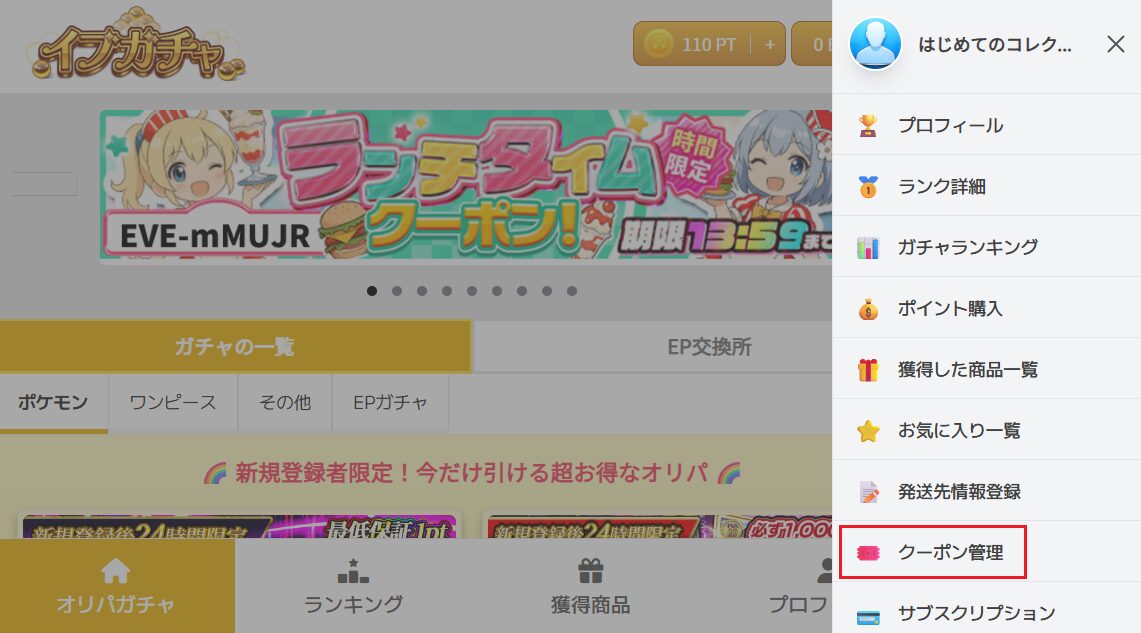Choose the money bag ポイント購入 icon
The height and width of the screenshot is (633, 1141).
[867, 309]
